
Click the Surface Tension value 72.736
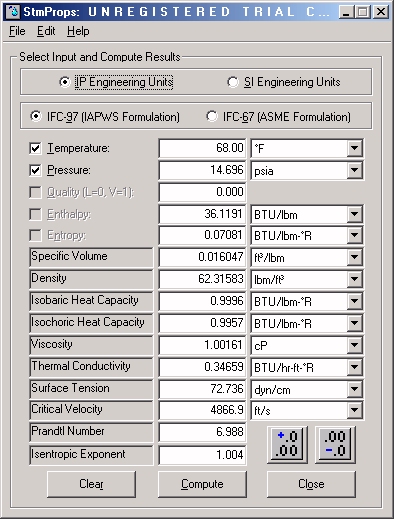click(202, 389)
